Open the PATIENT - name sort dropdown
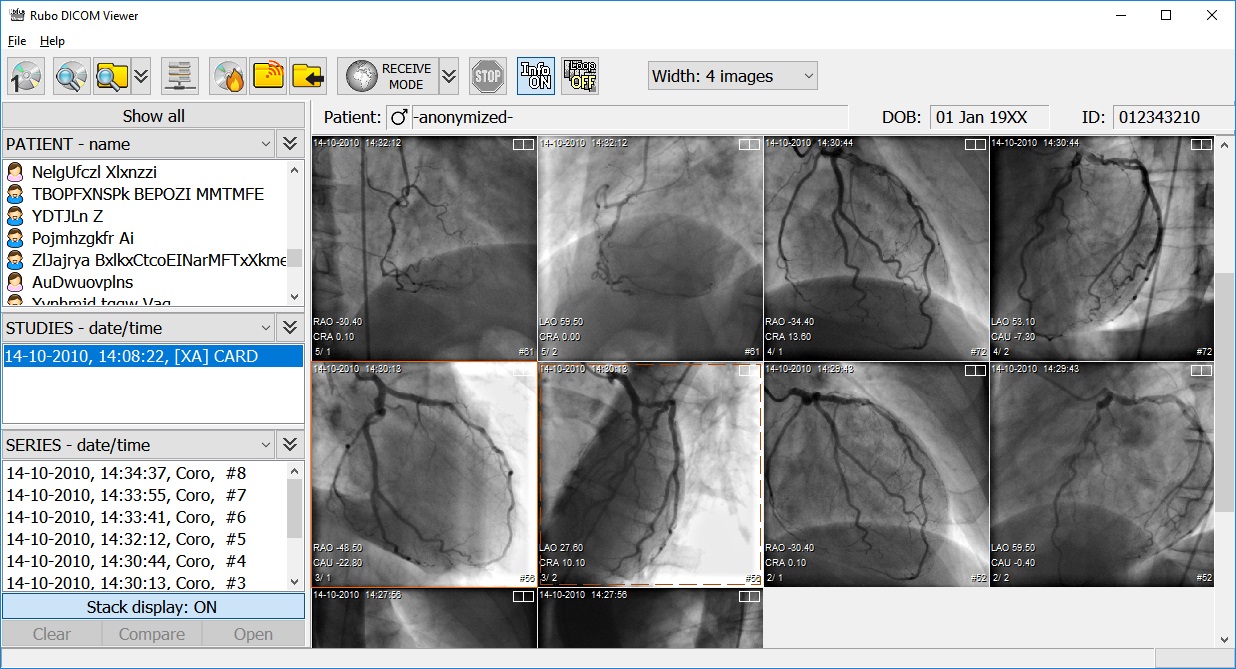Viewport: 1236px width, 669px height. click(139, 144)
